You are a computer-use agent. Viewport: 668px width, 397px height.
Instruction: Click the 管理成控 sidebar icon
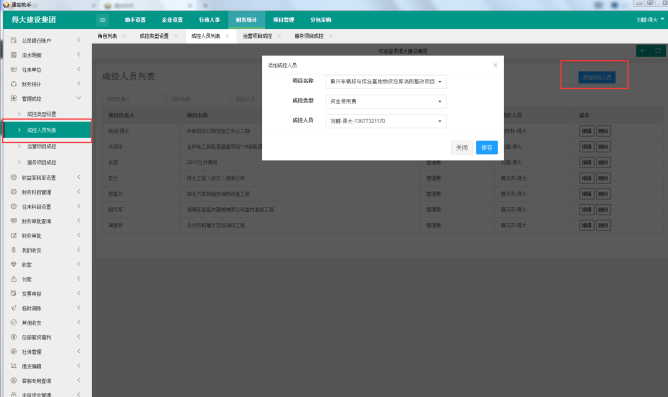[x=14, y=98]
